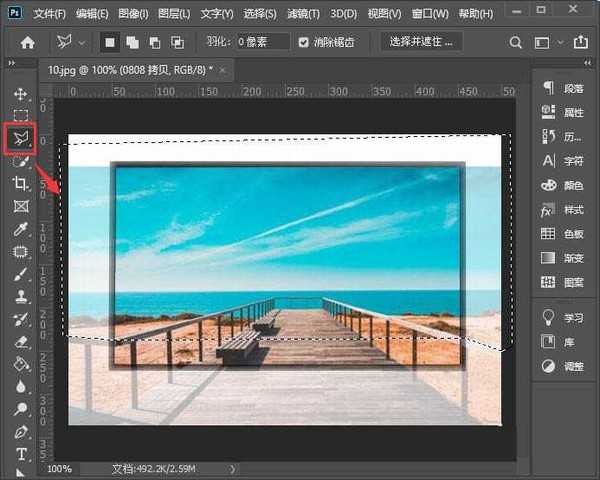Open the 属性 (Properties) panel
Screen dimensions: 600x480
(x=561, y=112)
